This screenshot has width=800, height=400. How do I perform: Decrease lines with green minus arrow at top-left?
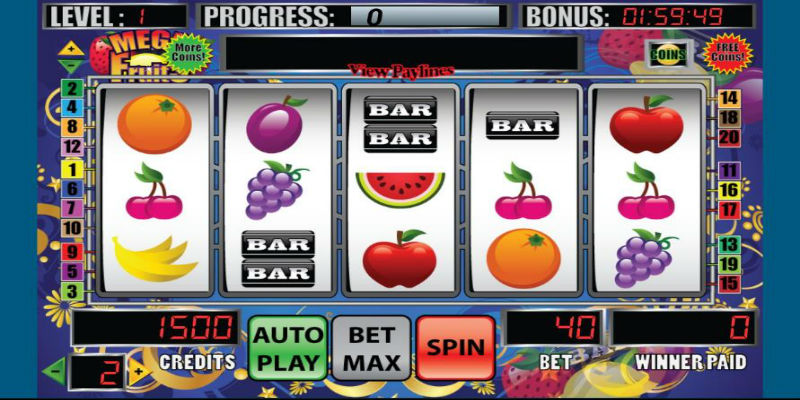coord(71,65)
